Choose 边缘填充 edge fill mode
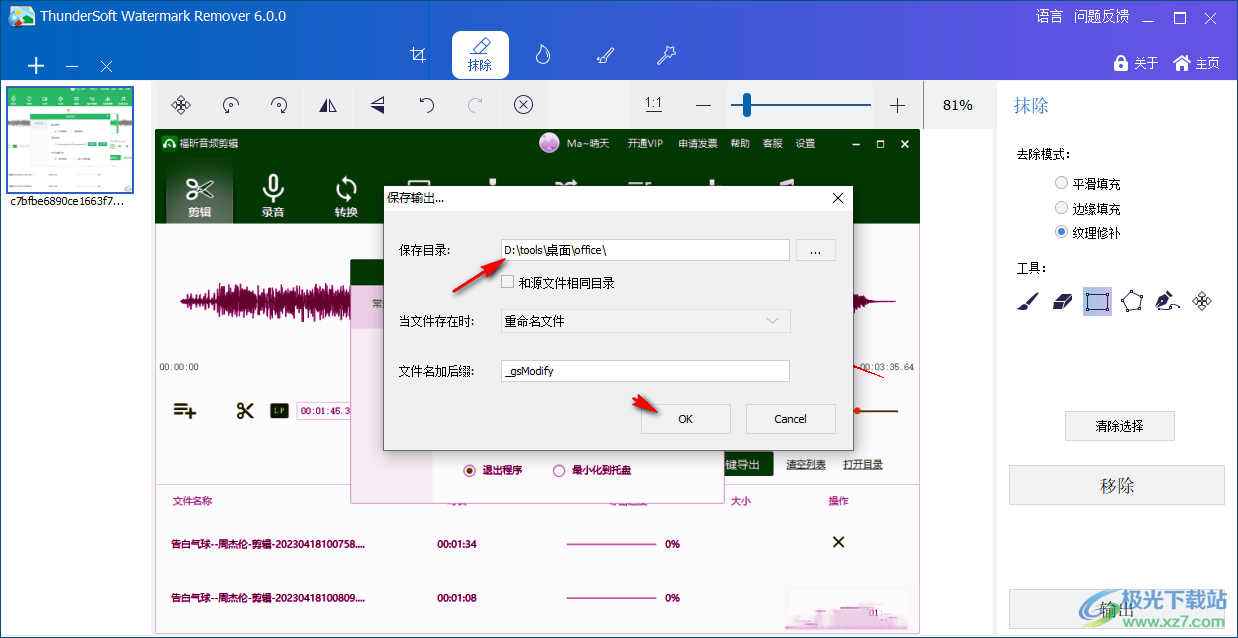 pyautogui.click(x=1087, y=208)
